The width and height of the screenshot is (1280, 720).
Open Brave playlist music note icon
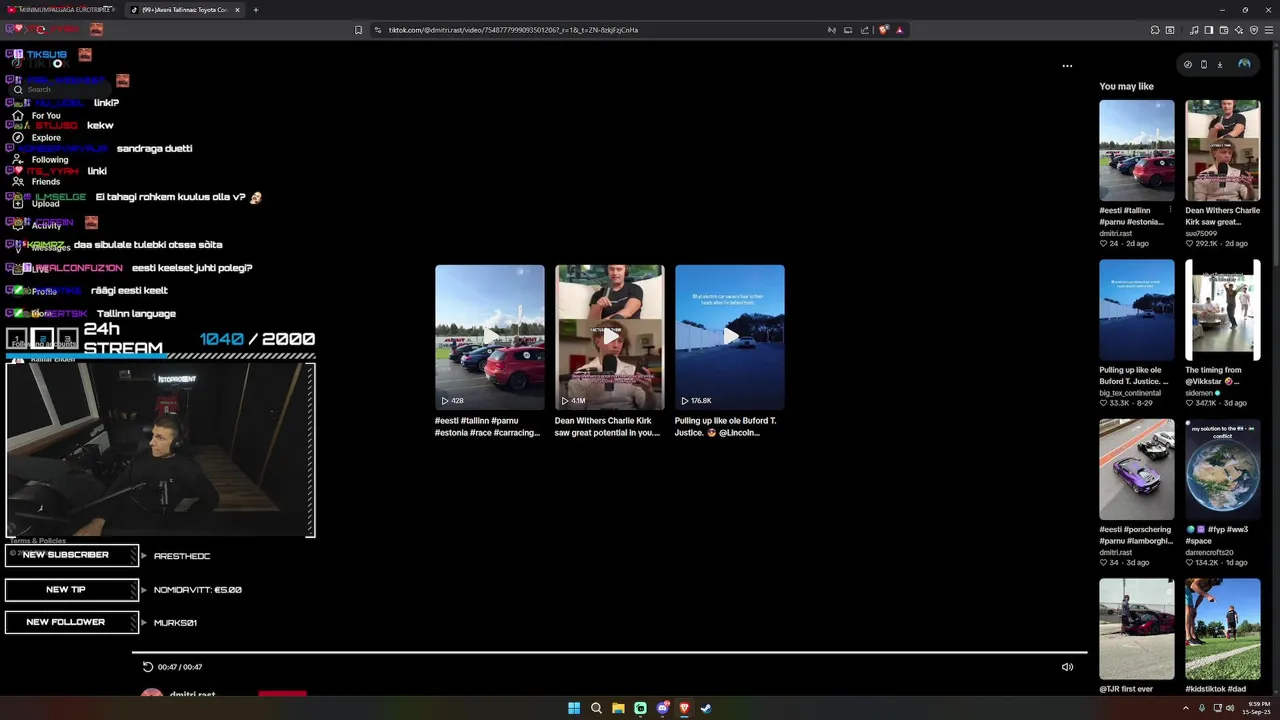tap(1194, 30)
